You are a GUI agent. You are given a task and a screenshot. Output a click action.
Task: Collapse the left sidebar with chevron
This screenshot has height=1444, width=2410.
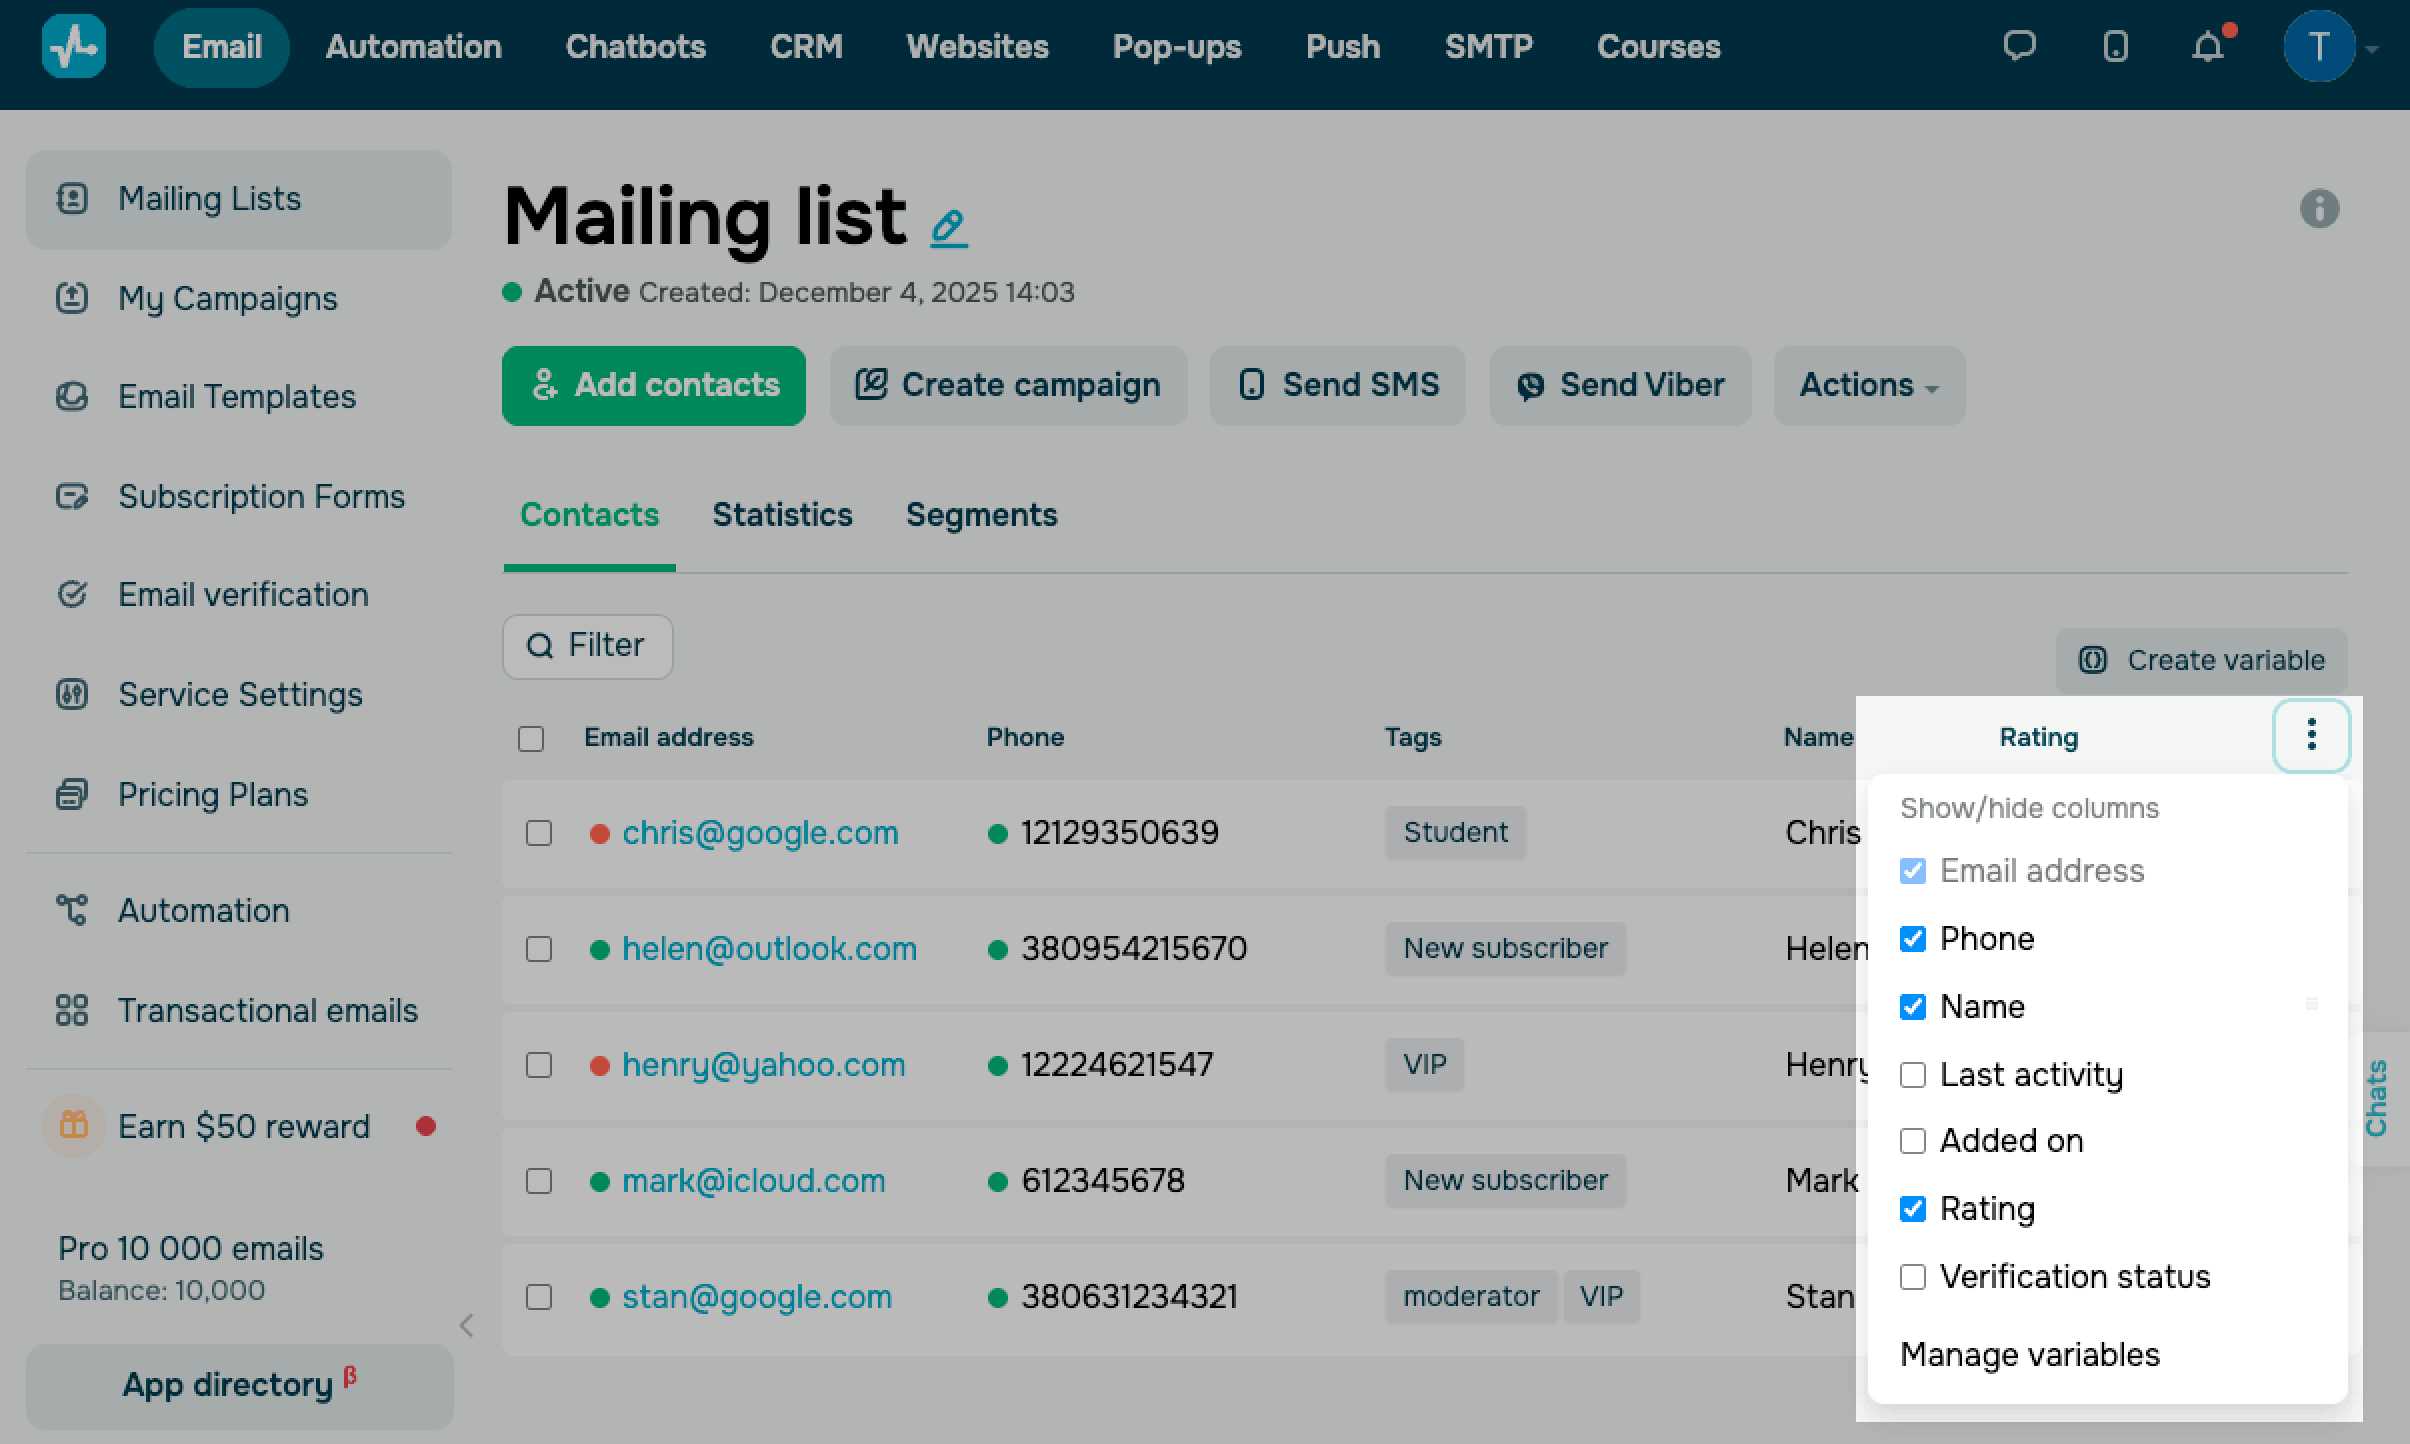(466, 1326)
